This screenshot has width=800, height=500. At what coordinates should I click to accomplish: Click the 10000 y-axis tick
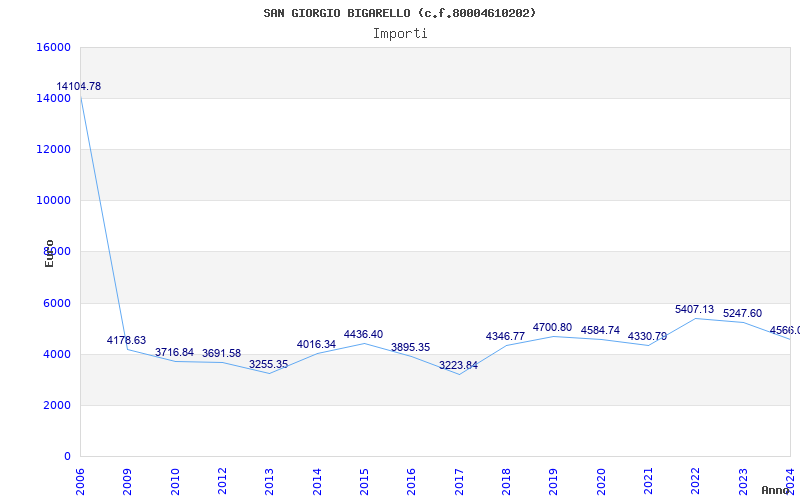54,200
